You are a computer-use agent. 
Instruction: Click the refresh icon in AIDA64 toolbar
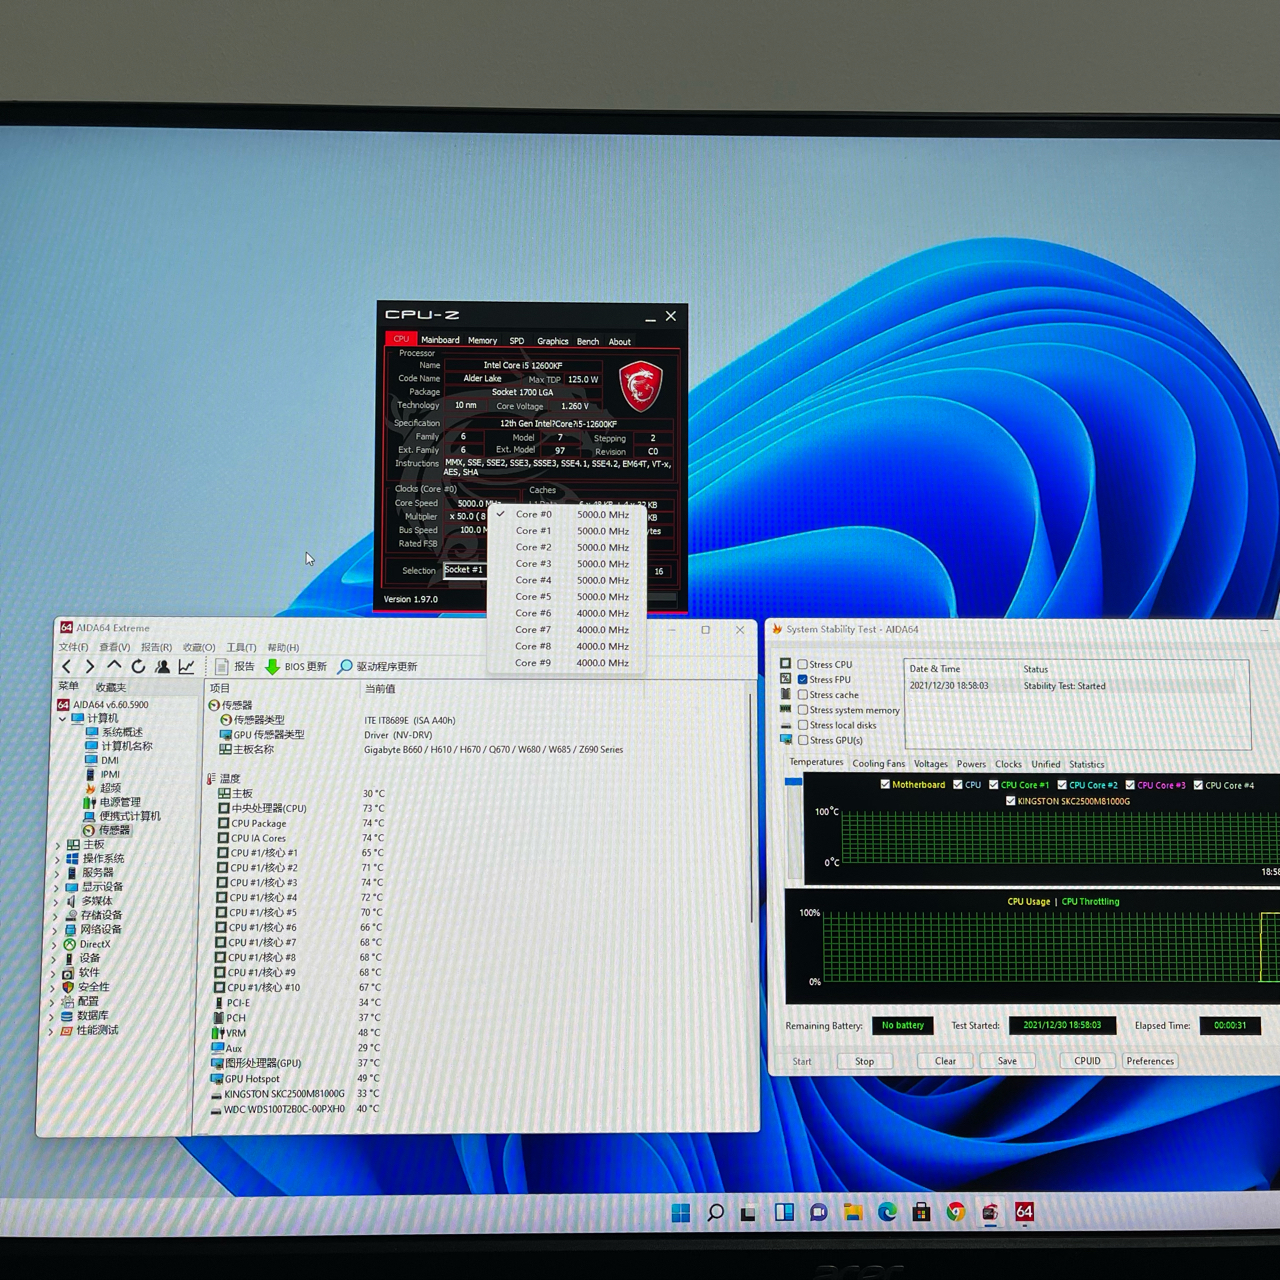tap(138, 666)
